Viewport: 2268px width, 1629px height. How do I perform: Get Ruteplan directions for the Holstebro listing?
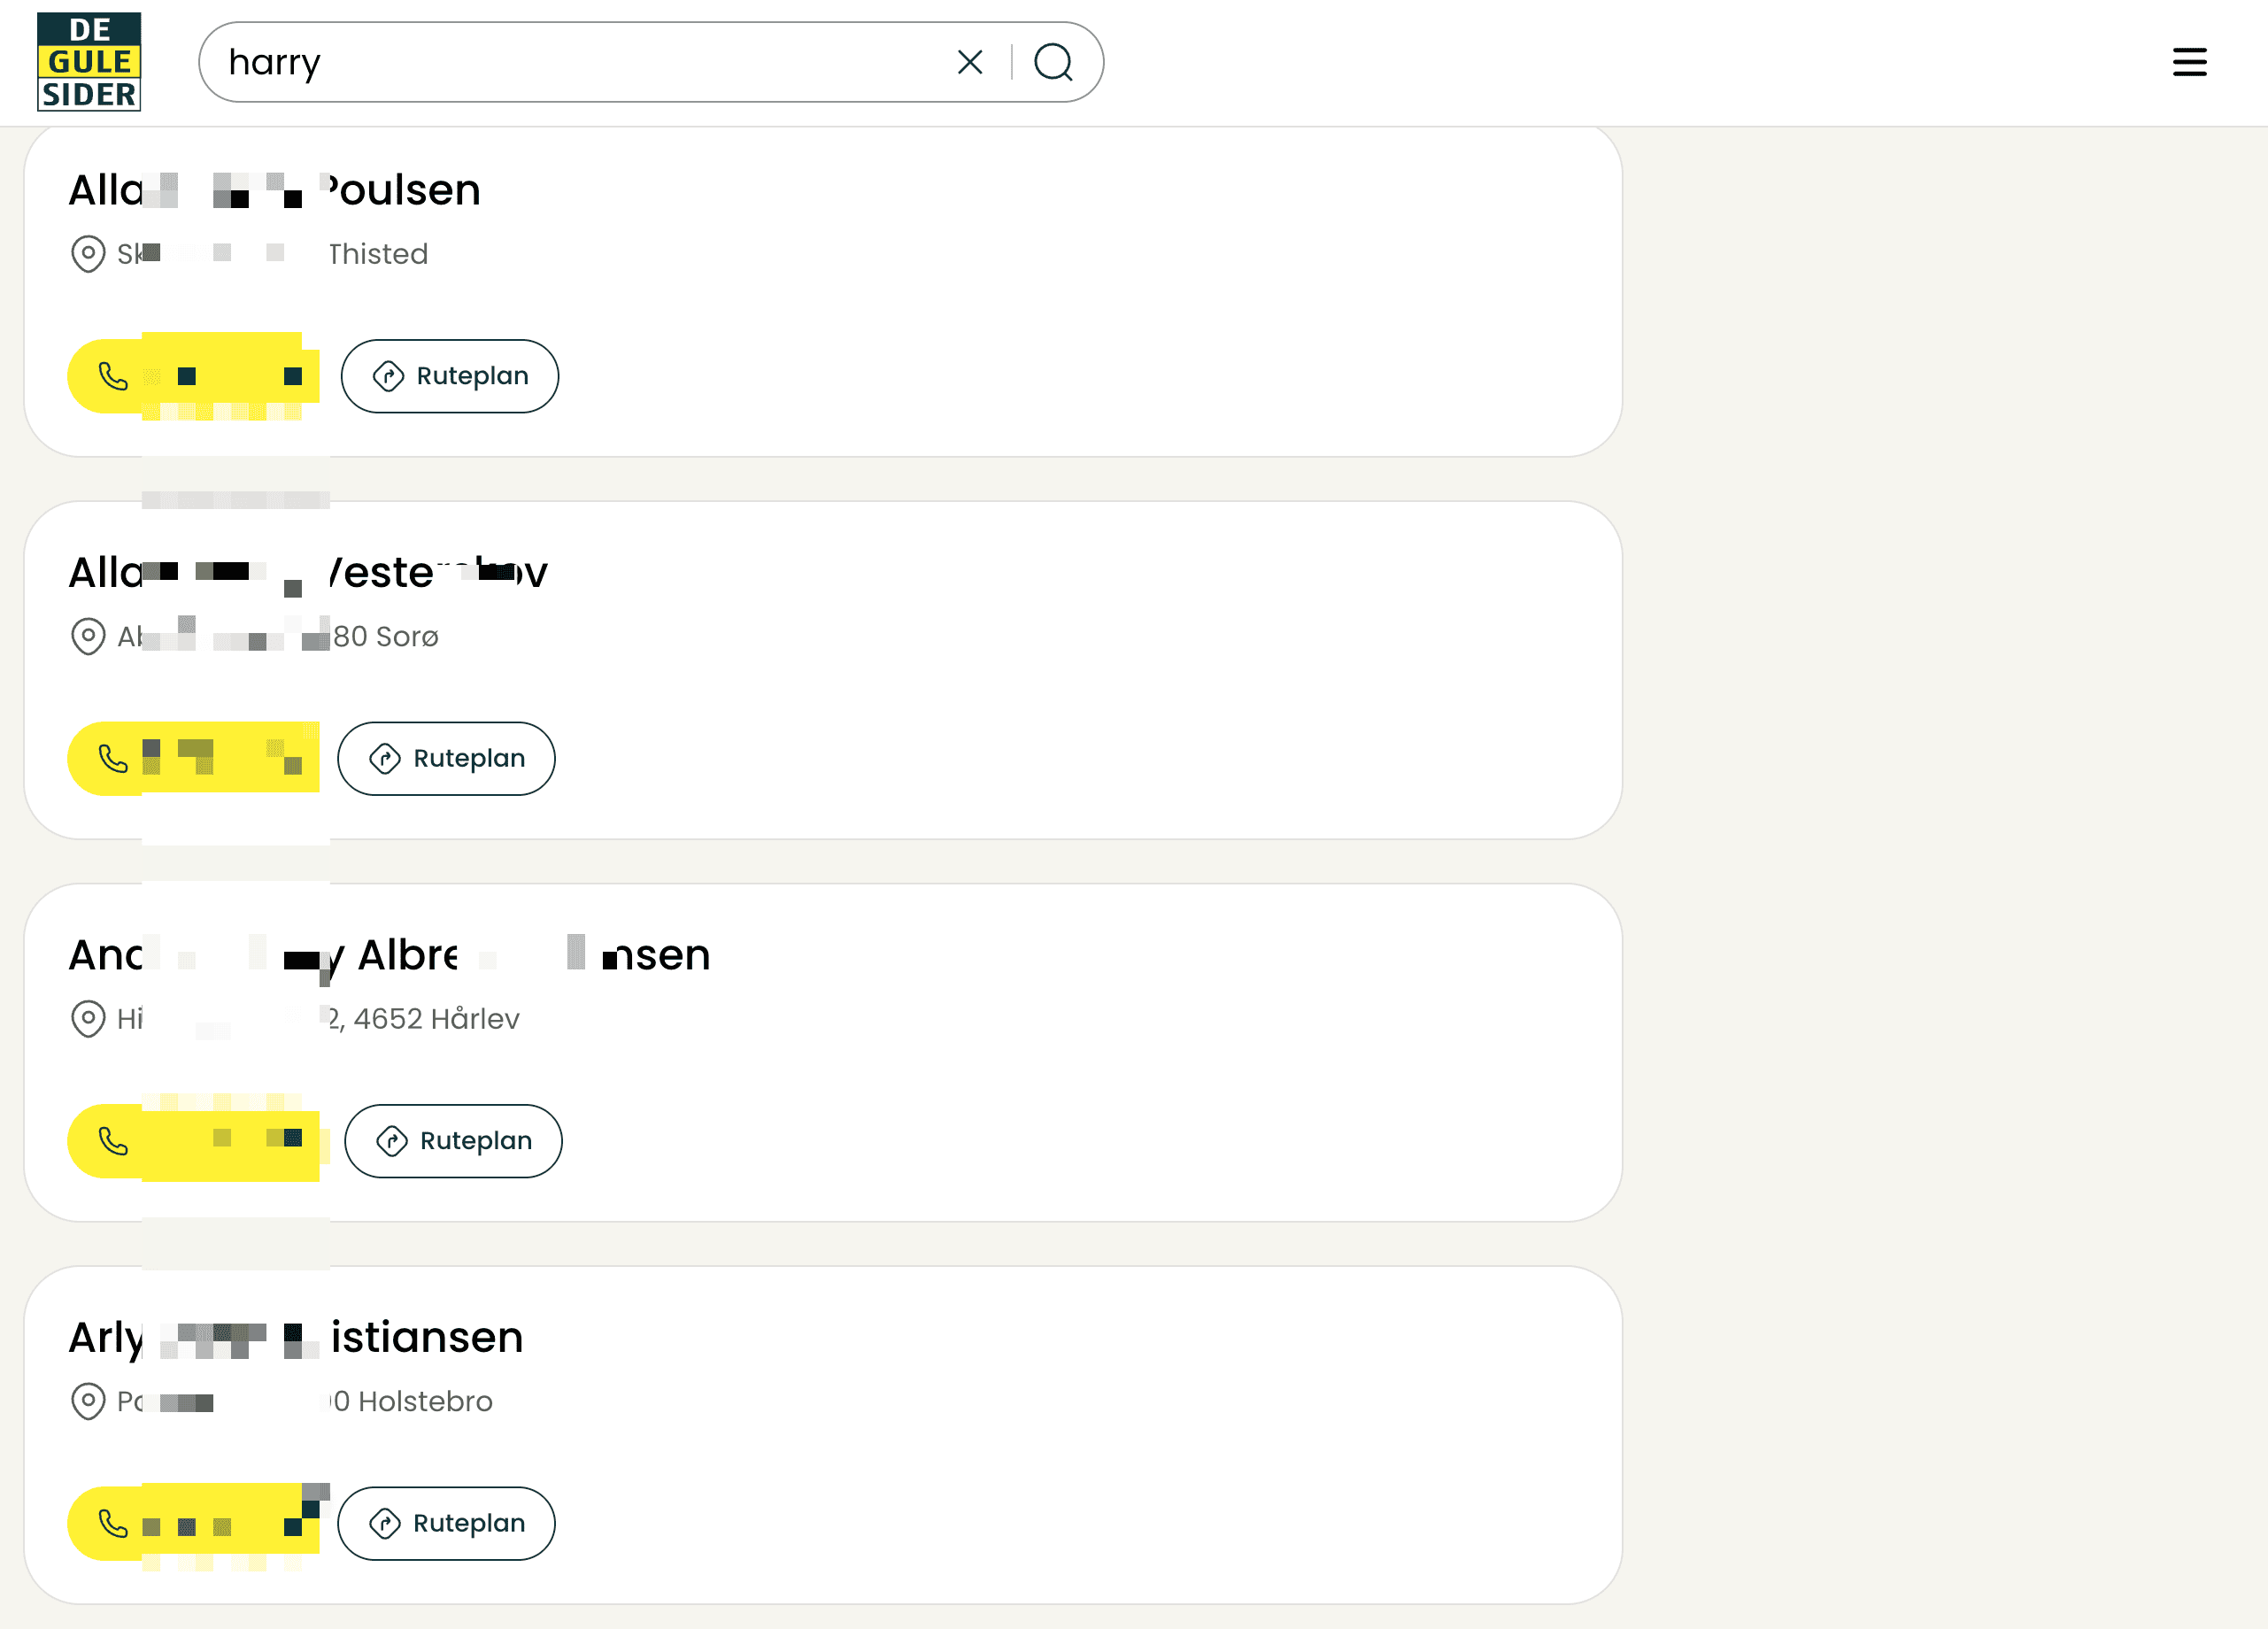(x=446, y=1523)
